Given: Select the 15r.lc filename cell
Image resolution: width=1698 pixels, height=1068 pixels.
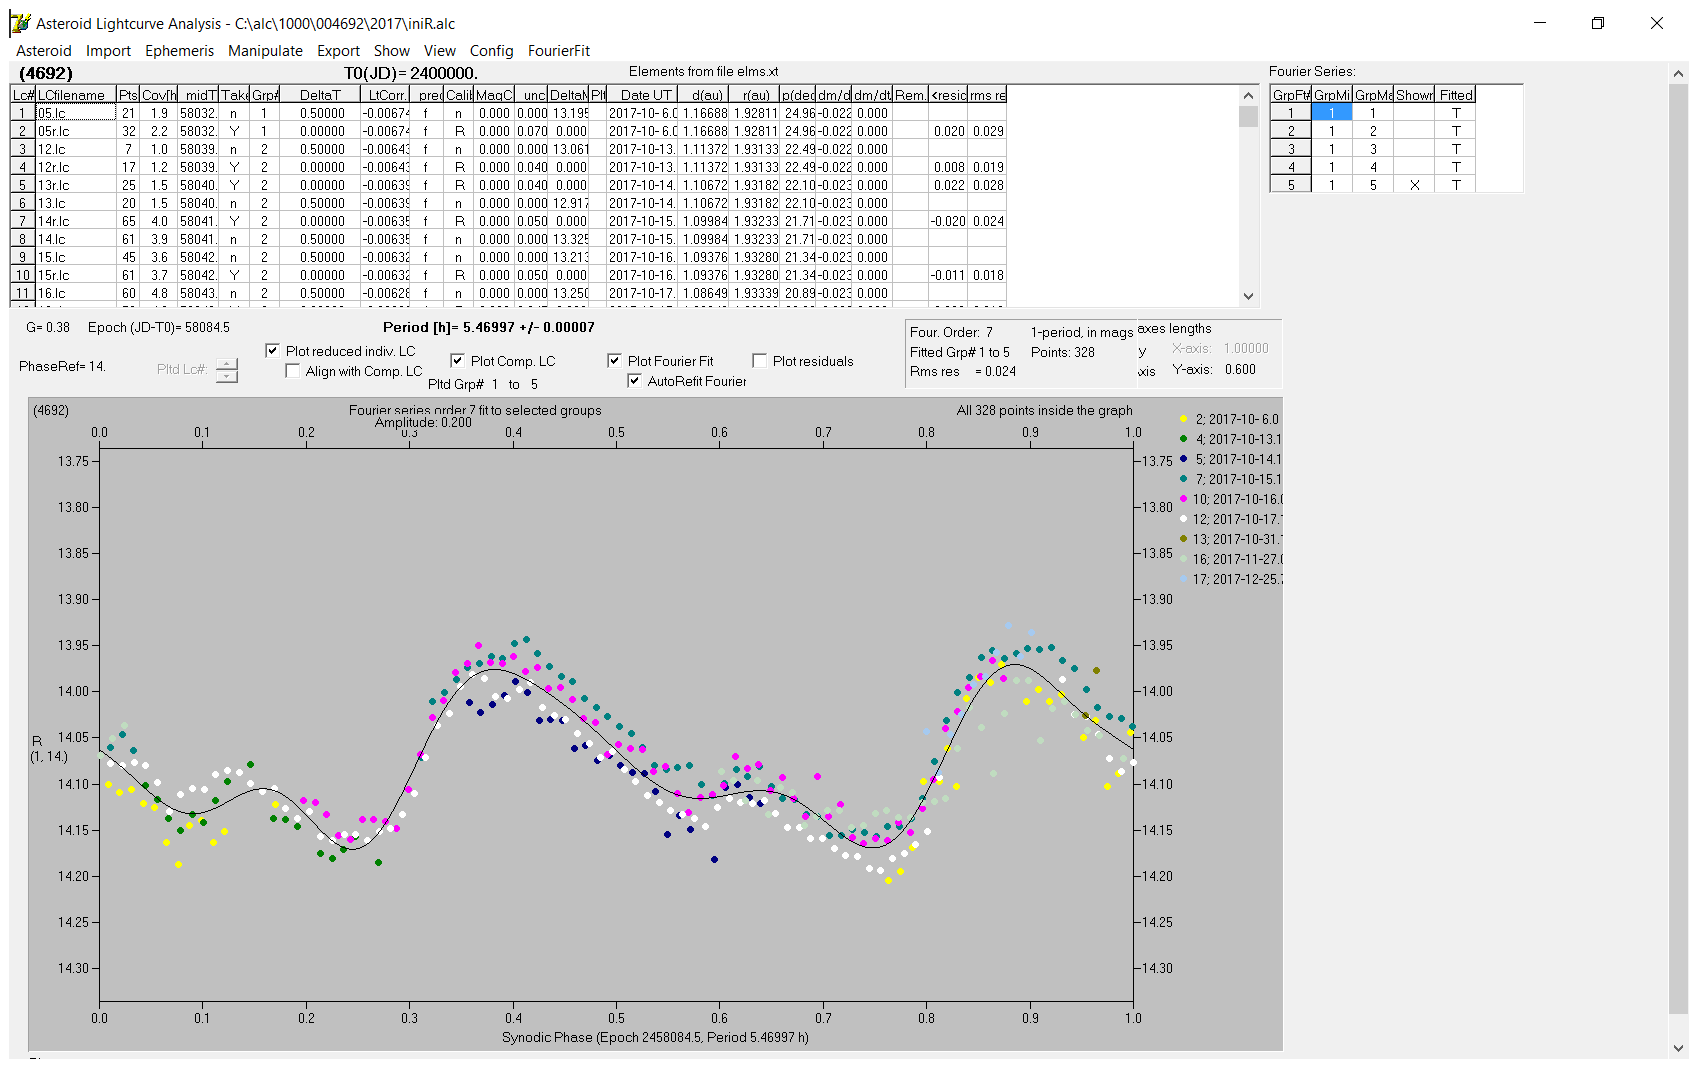Looking at the screenshot, I should coord(76,275).
